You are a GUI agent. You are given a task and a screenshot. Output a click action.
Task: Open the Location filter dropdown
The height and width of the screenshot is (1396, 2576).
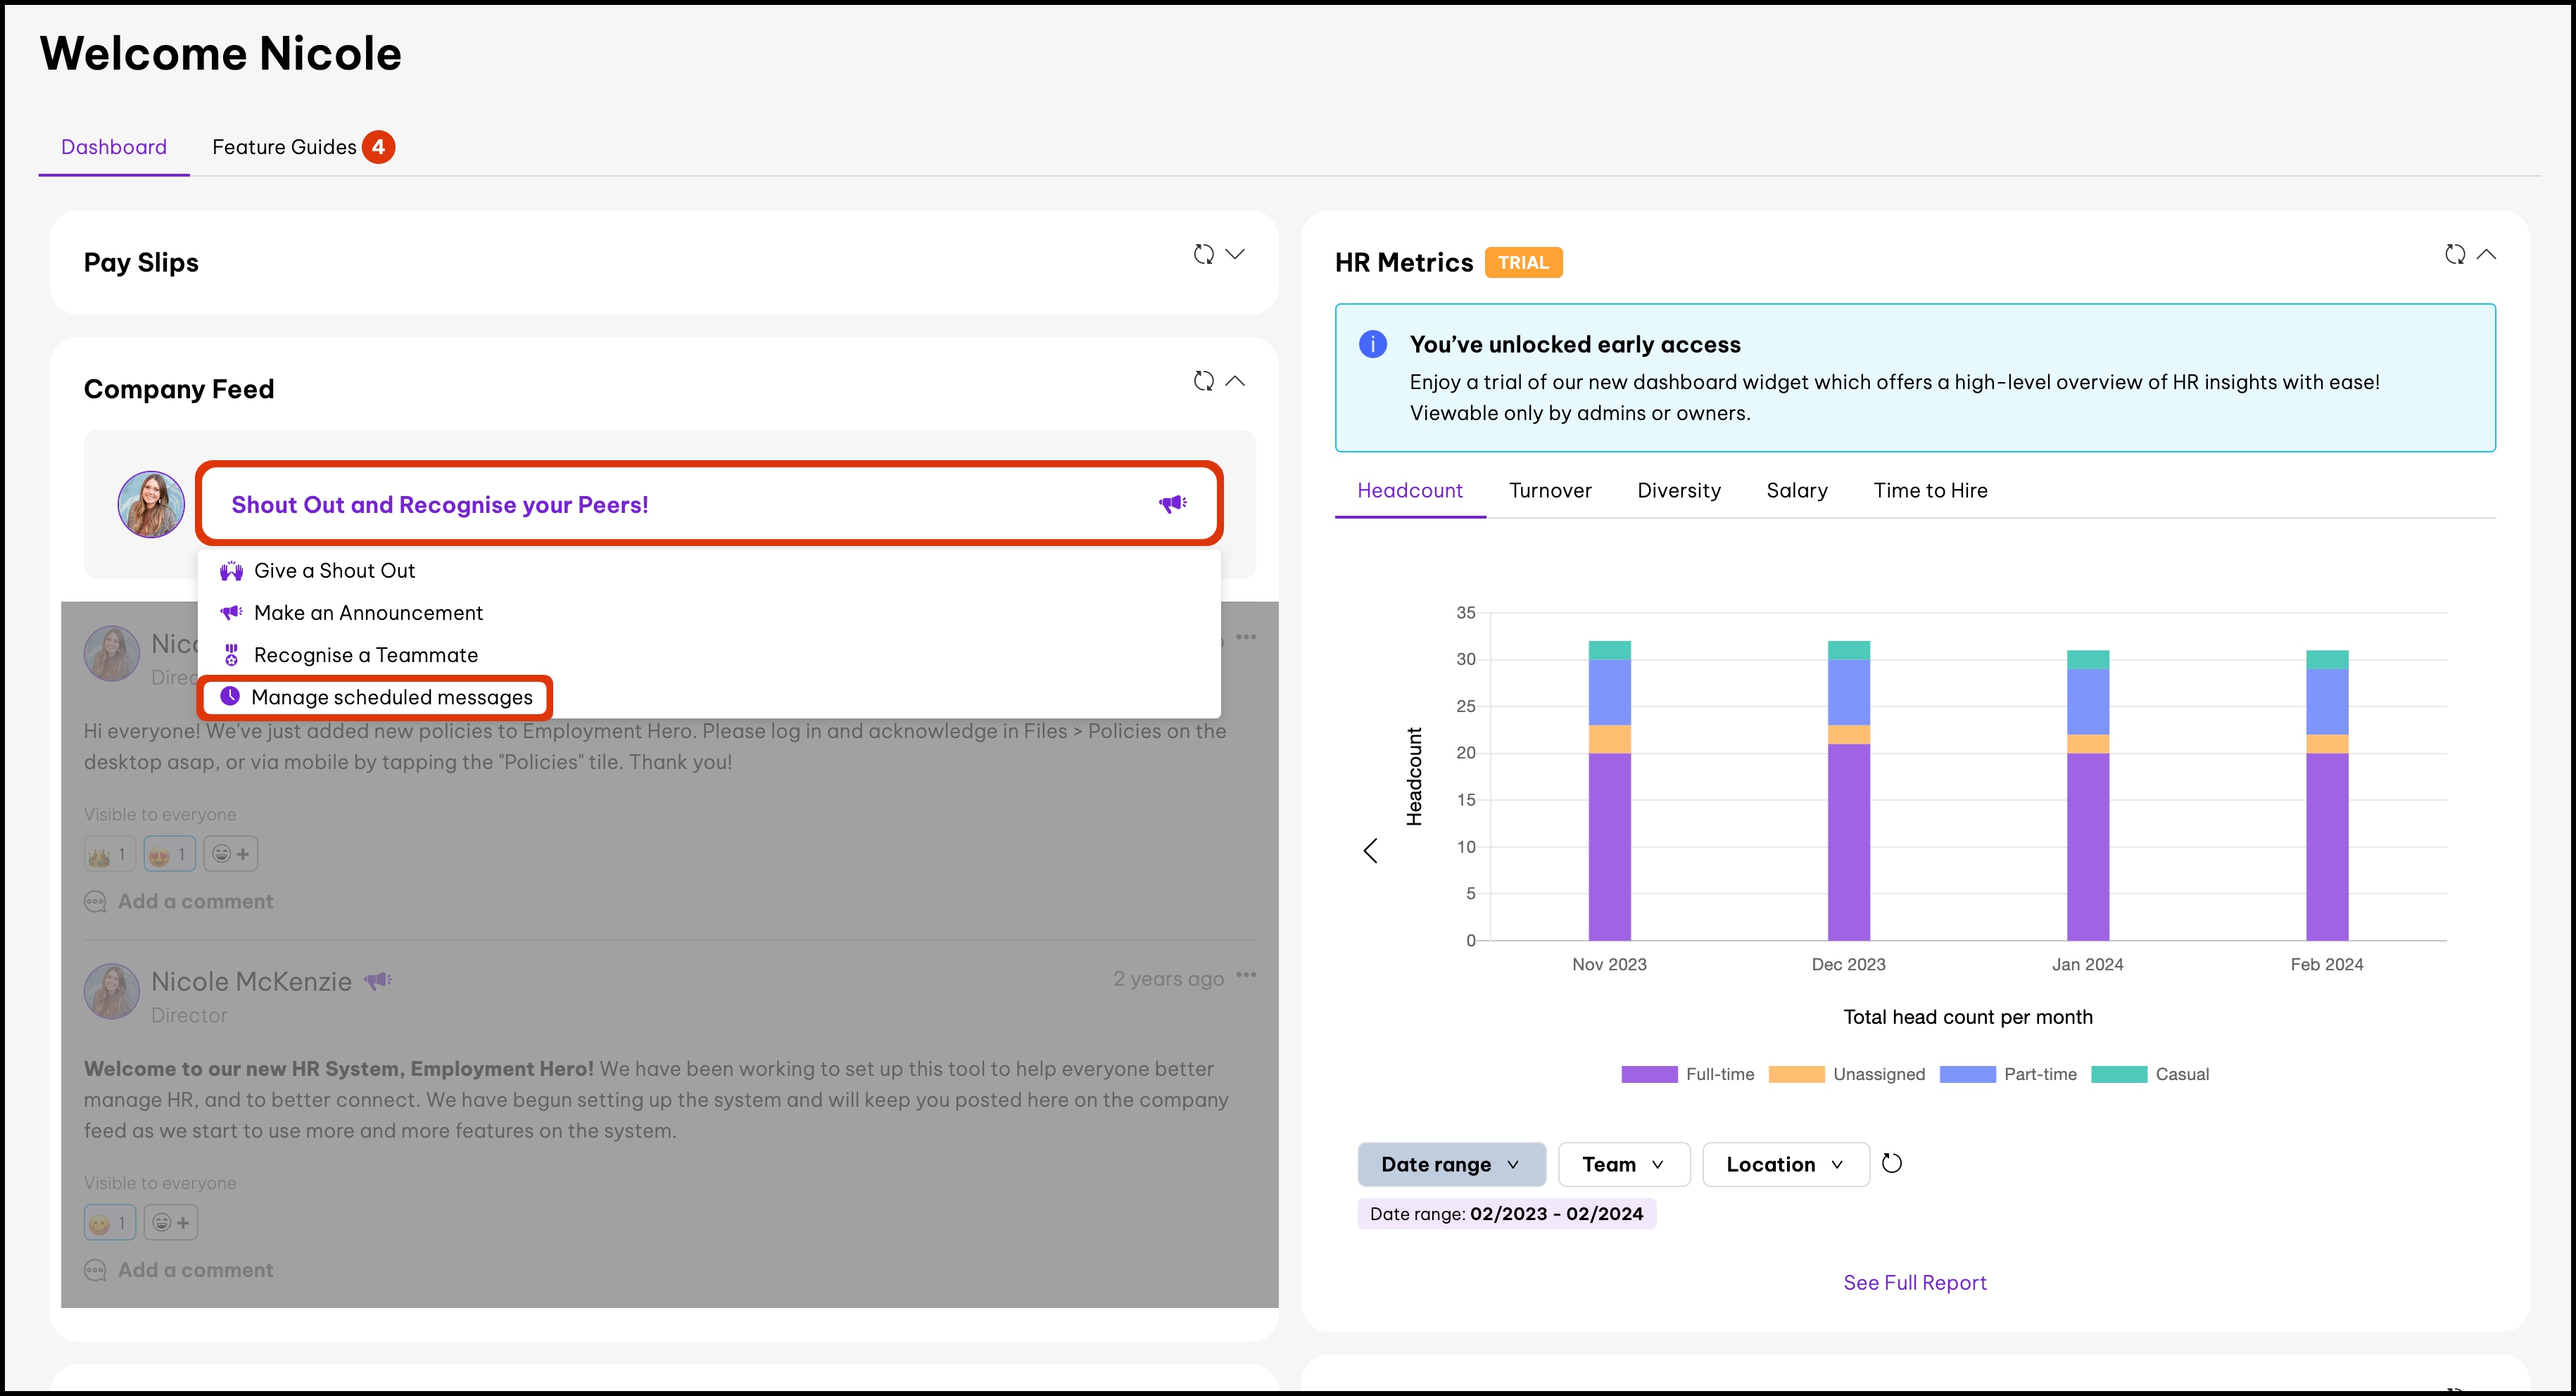1784,1164
